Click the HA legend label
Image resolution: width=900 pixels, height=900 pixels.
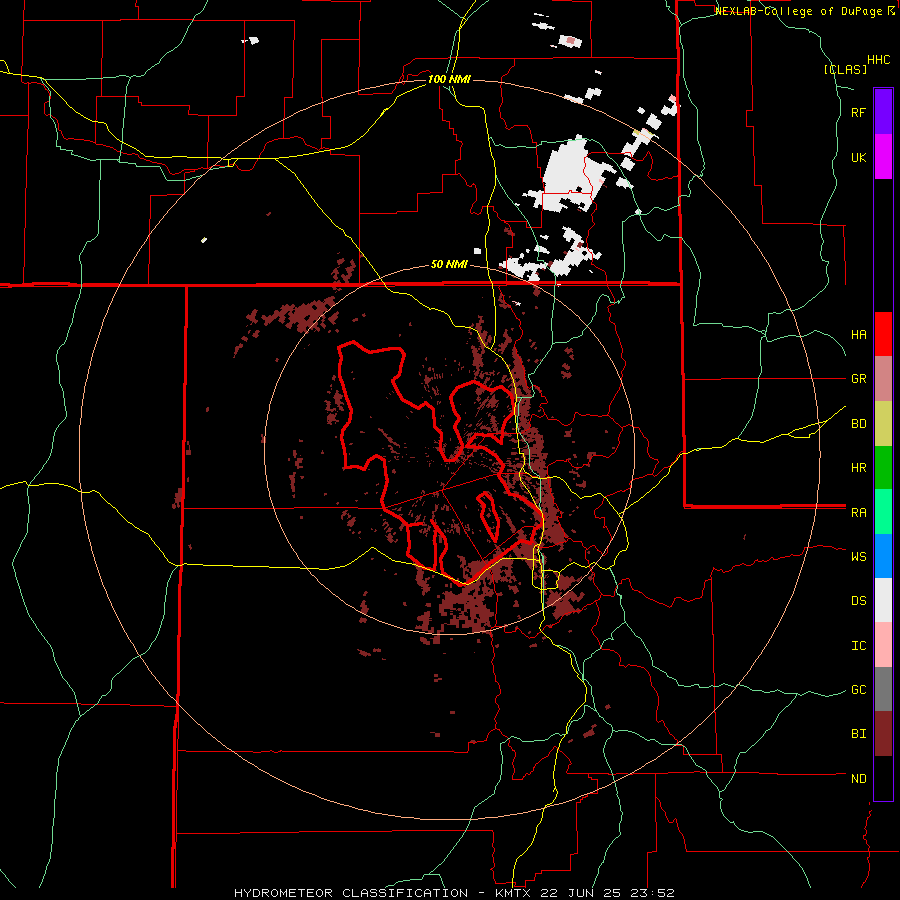pyautogui.click(x=858, y=335)
